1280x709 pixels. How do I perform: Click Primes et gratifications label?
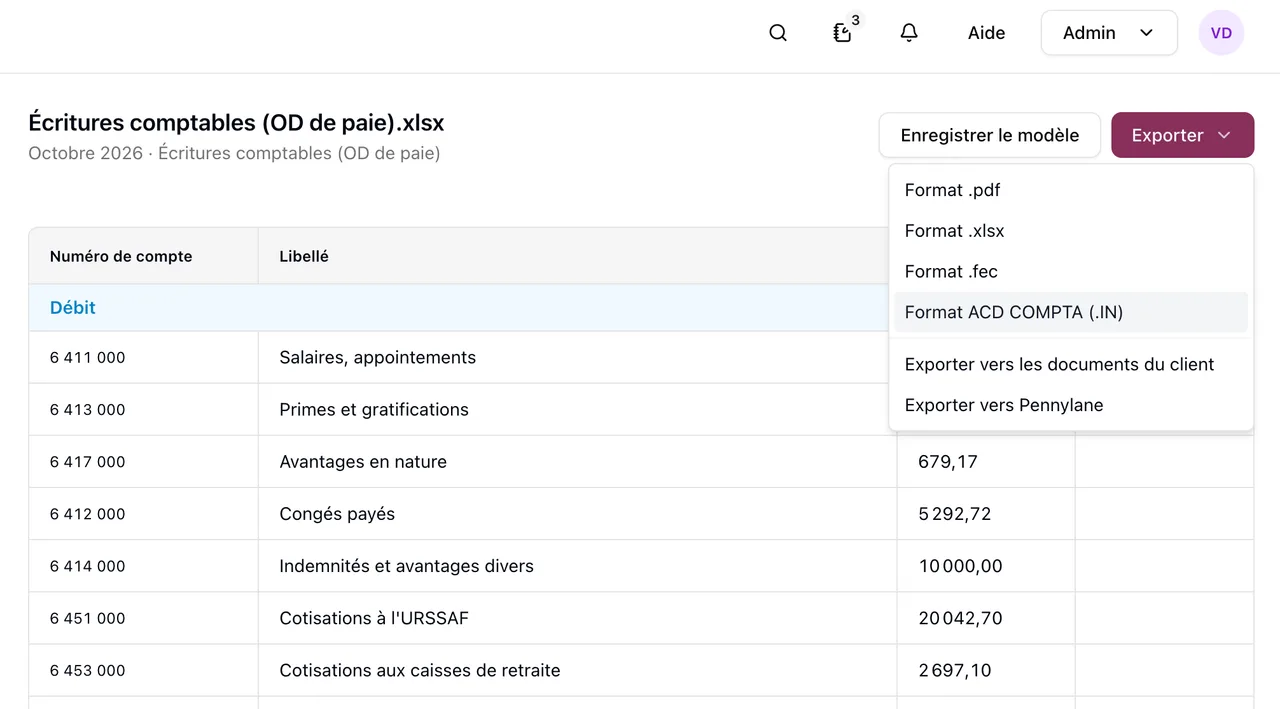[374, 409]
